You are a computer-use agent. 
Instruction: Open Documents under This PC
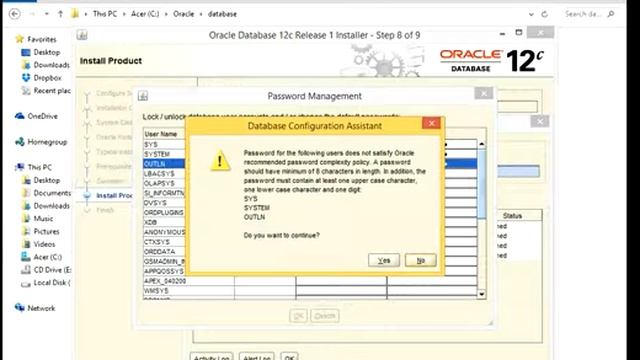(46, 193)
